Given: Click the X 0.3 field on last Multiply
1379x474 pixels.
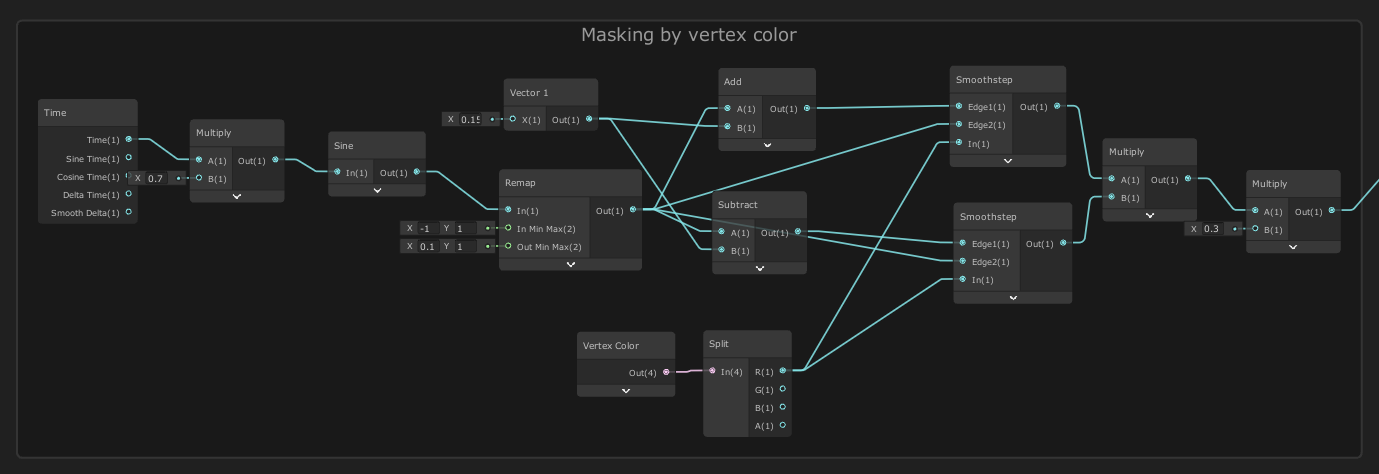Looking at the screenshot, I should pos(1213,229).
